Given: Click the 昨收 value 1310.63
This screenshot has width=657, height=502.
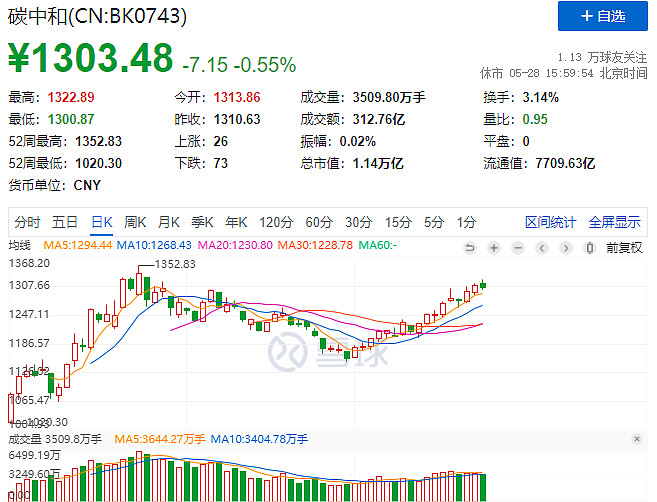Looking at the screenshot, I should (237, 119).
